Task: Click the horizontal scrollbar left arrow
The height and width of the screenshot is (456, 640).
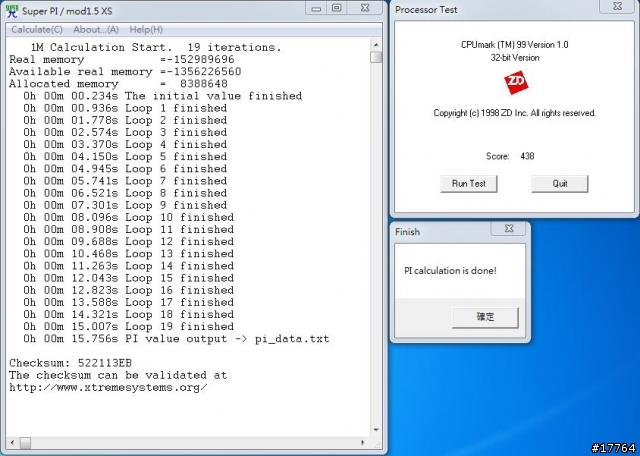Action: pyautogui.click(x=12, y=443)
